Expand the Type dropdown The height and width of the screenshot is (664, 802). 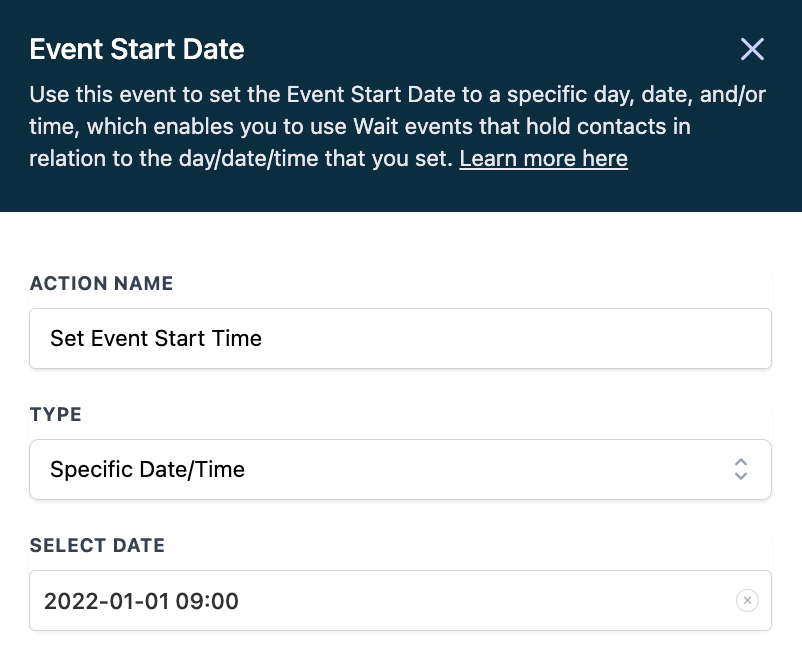400,469
